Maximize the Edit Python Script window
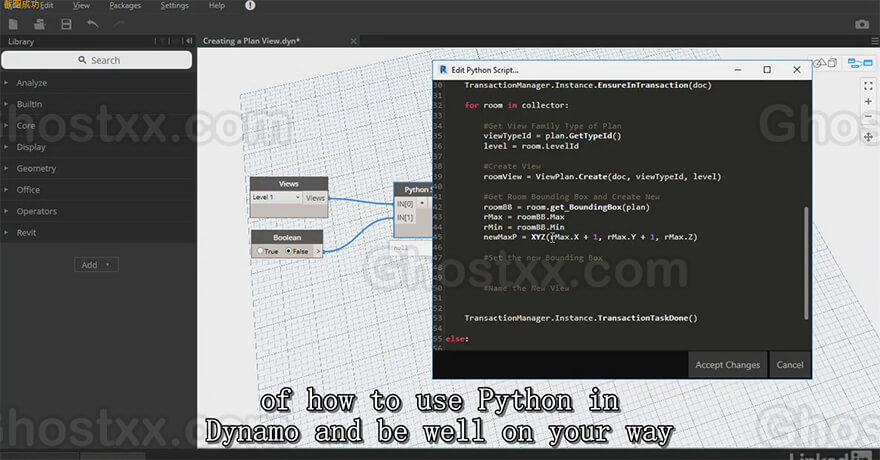 pos(767,70)
